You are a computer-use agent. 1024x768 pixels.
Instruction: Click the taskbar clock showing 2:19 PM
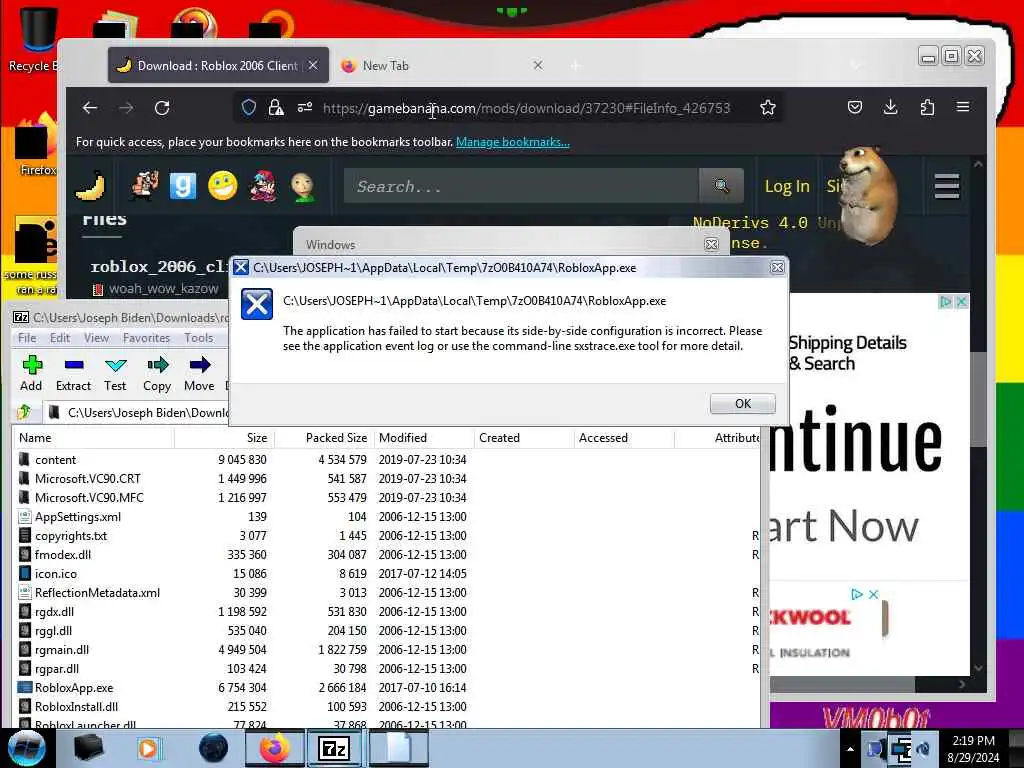[973, 749]
